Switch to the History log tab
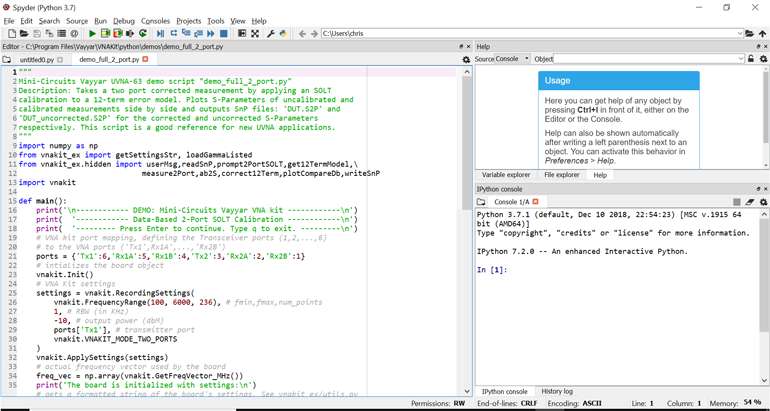Viewport: 770px width, 411px height. point(557,392)
